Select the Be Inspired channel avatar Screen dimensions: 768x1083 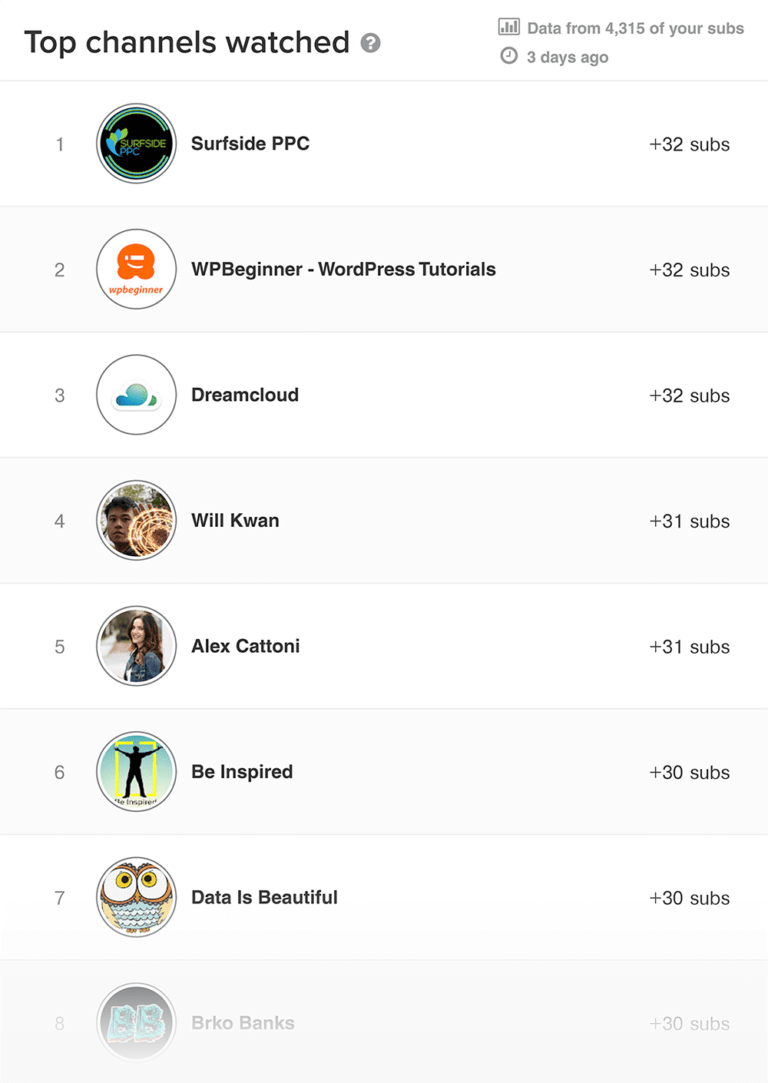point(136,772)
